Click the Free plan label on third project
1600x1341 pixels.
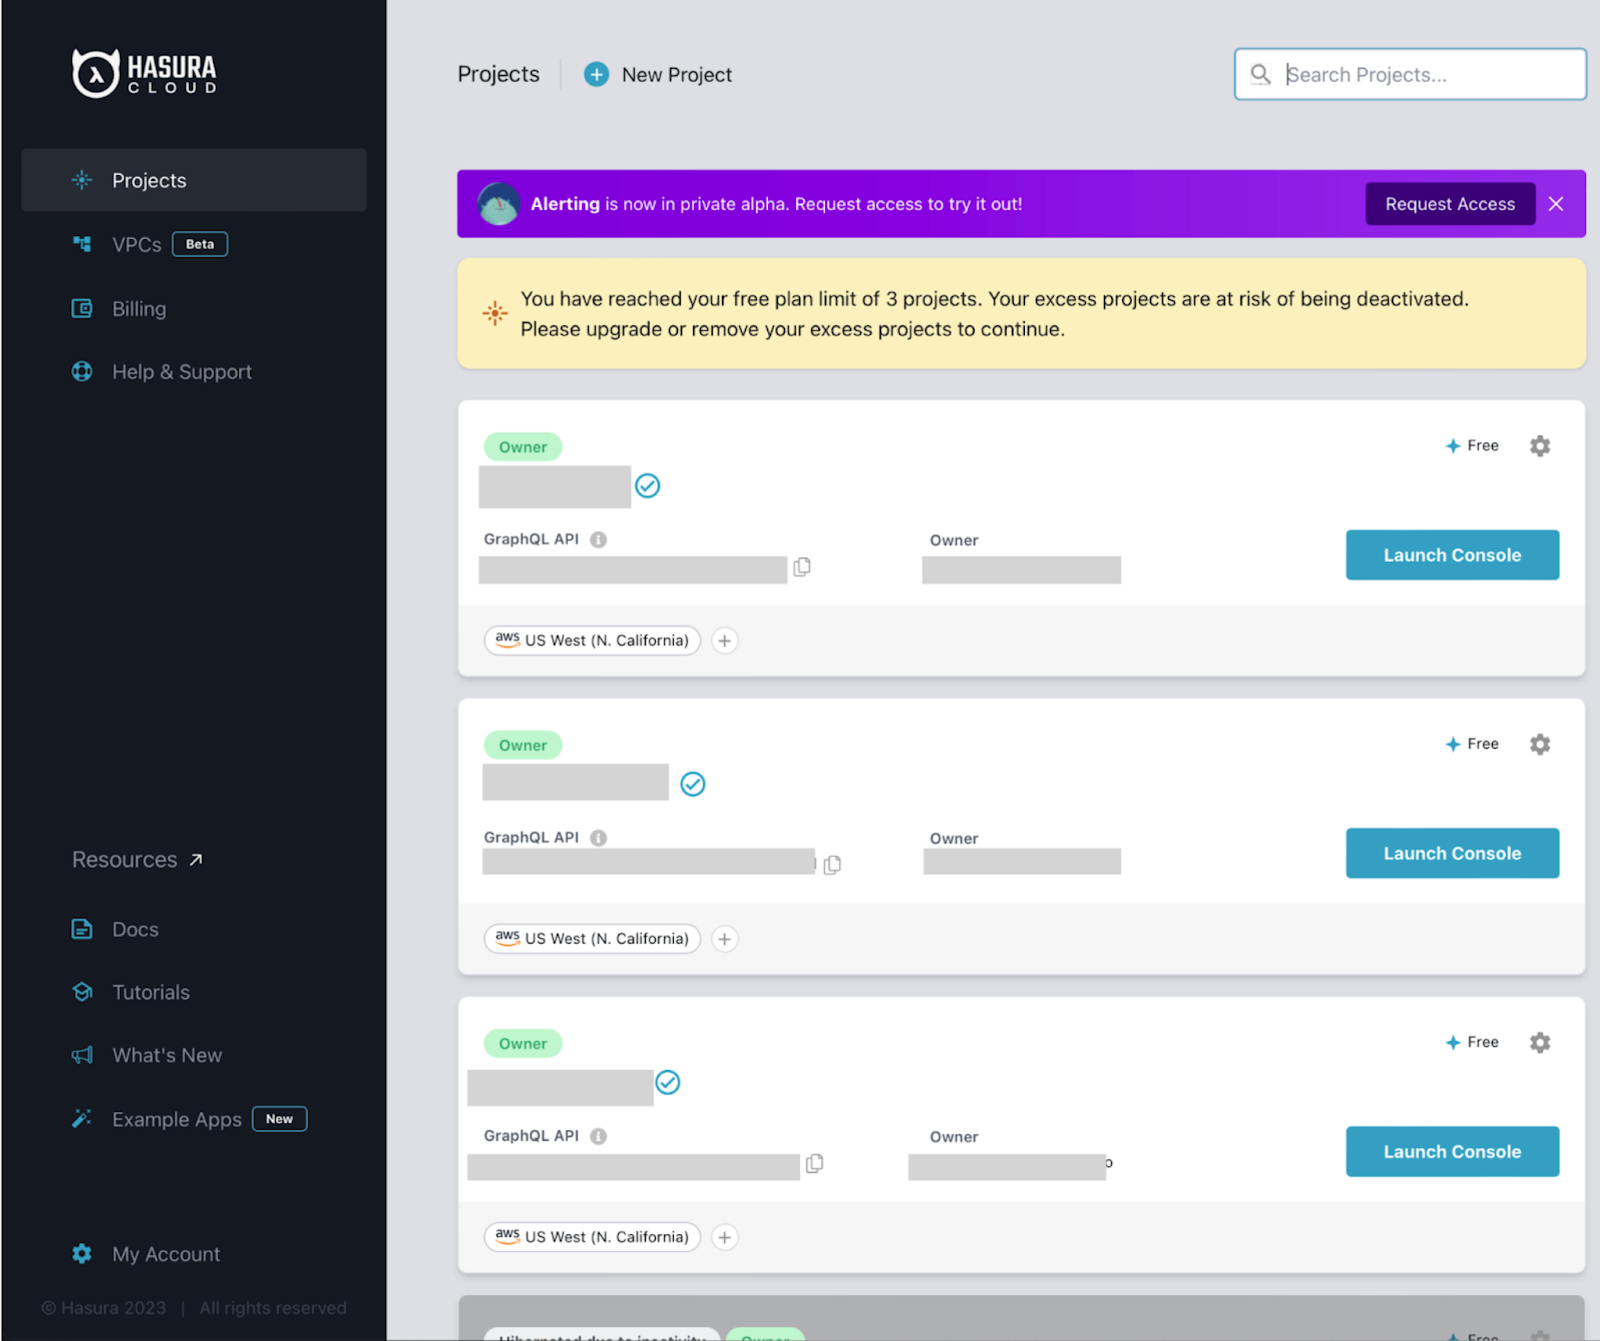click(1472, 1042)
